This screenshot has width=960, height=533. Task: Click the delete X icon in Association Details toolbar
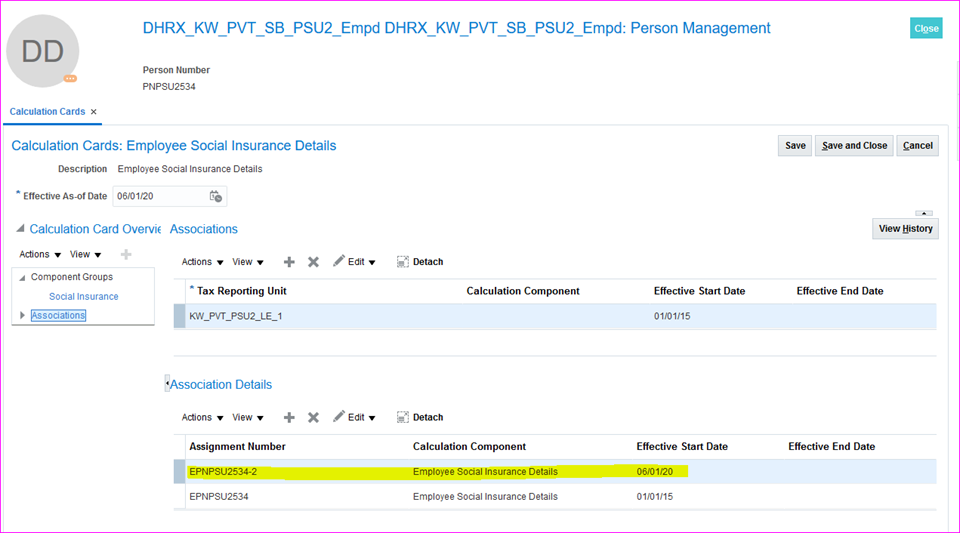(x=313, y=418)
